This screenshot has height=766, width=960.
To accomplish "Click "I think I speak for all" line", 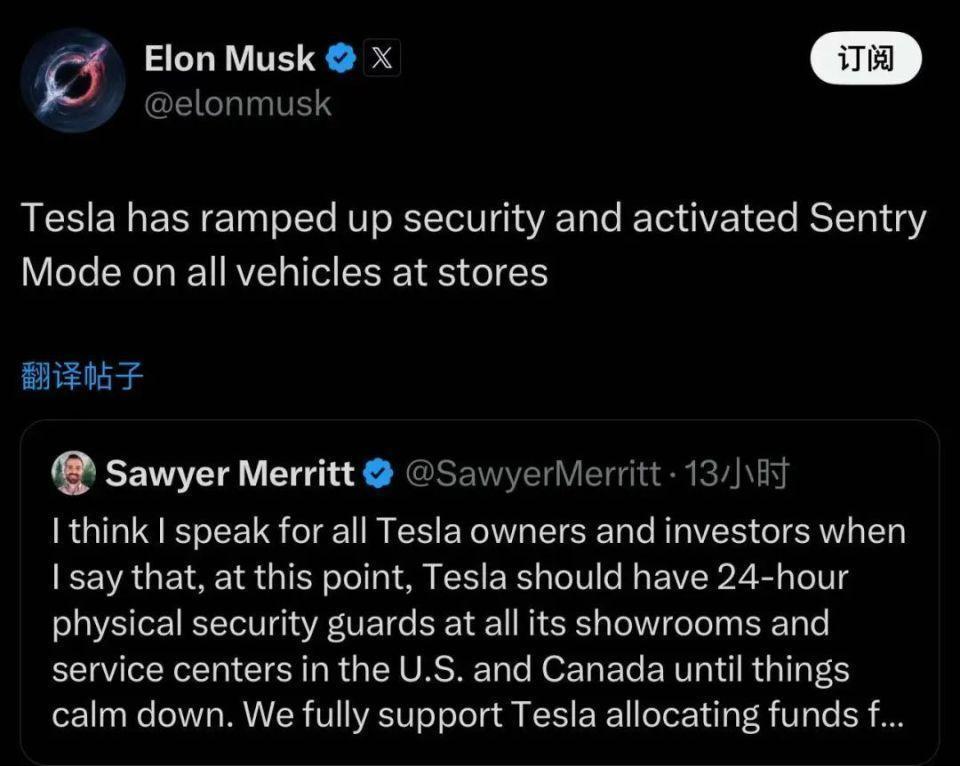I will tap(200, 530).
